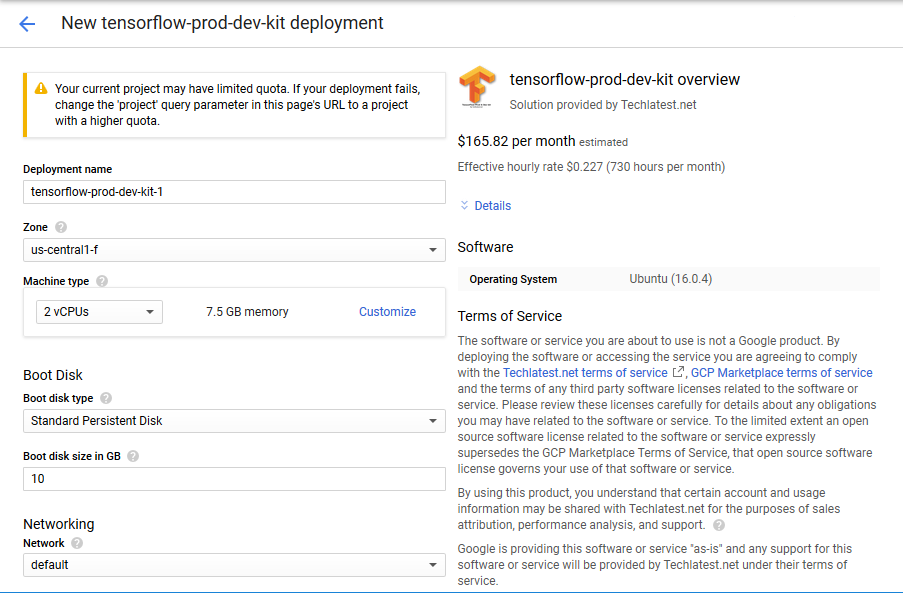Click the Customize machine type link
This screenshot has width=903, height=594.
[x=388, y=312]
